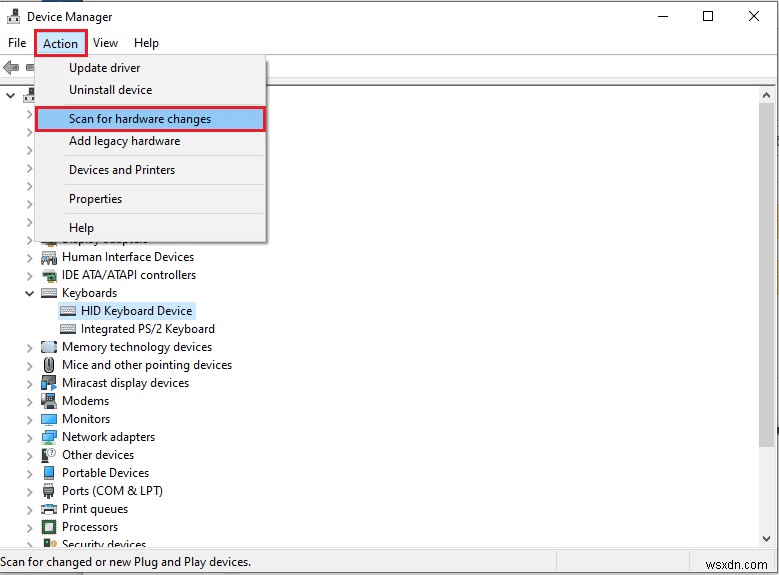Click the scrollbar down arrow
779x575 pixels.
[x=767, y=539]
